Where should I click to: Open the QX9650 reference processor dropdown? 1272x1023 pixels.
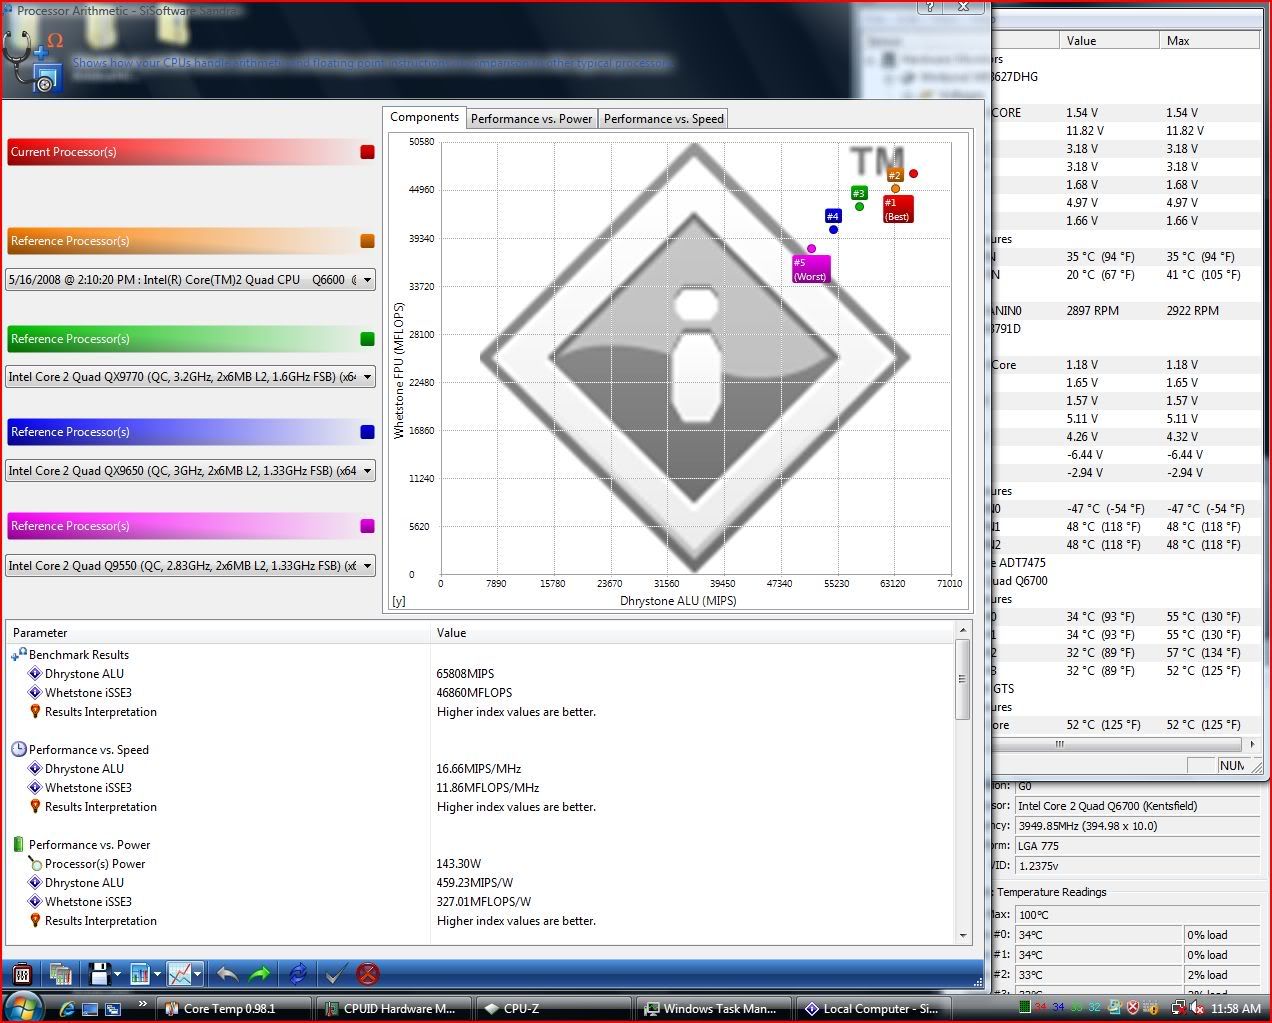(367, 470)
